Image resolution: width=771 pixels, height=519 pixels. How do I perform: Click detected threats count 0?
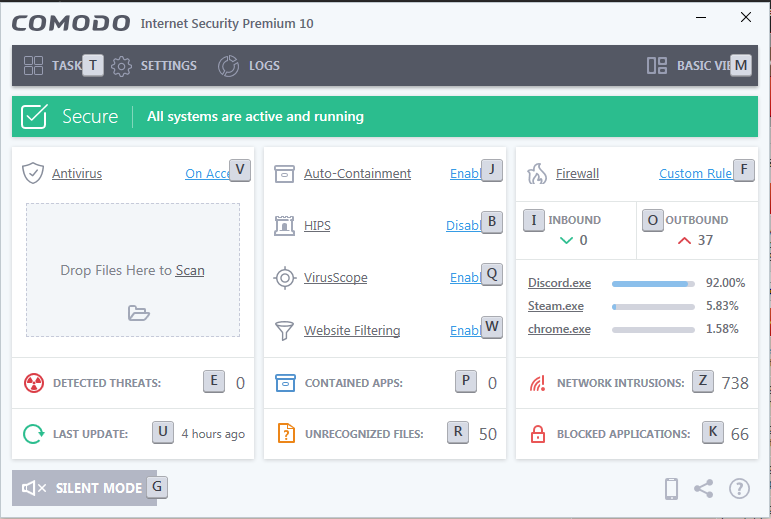240,383
